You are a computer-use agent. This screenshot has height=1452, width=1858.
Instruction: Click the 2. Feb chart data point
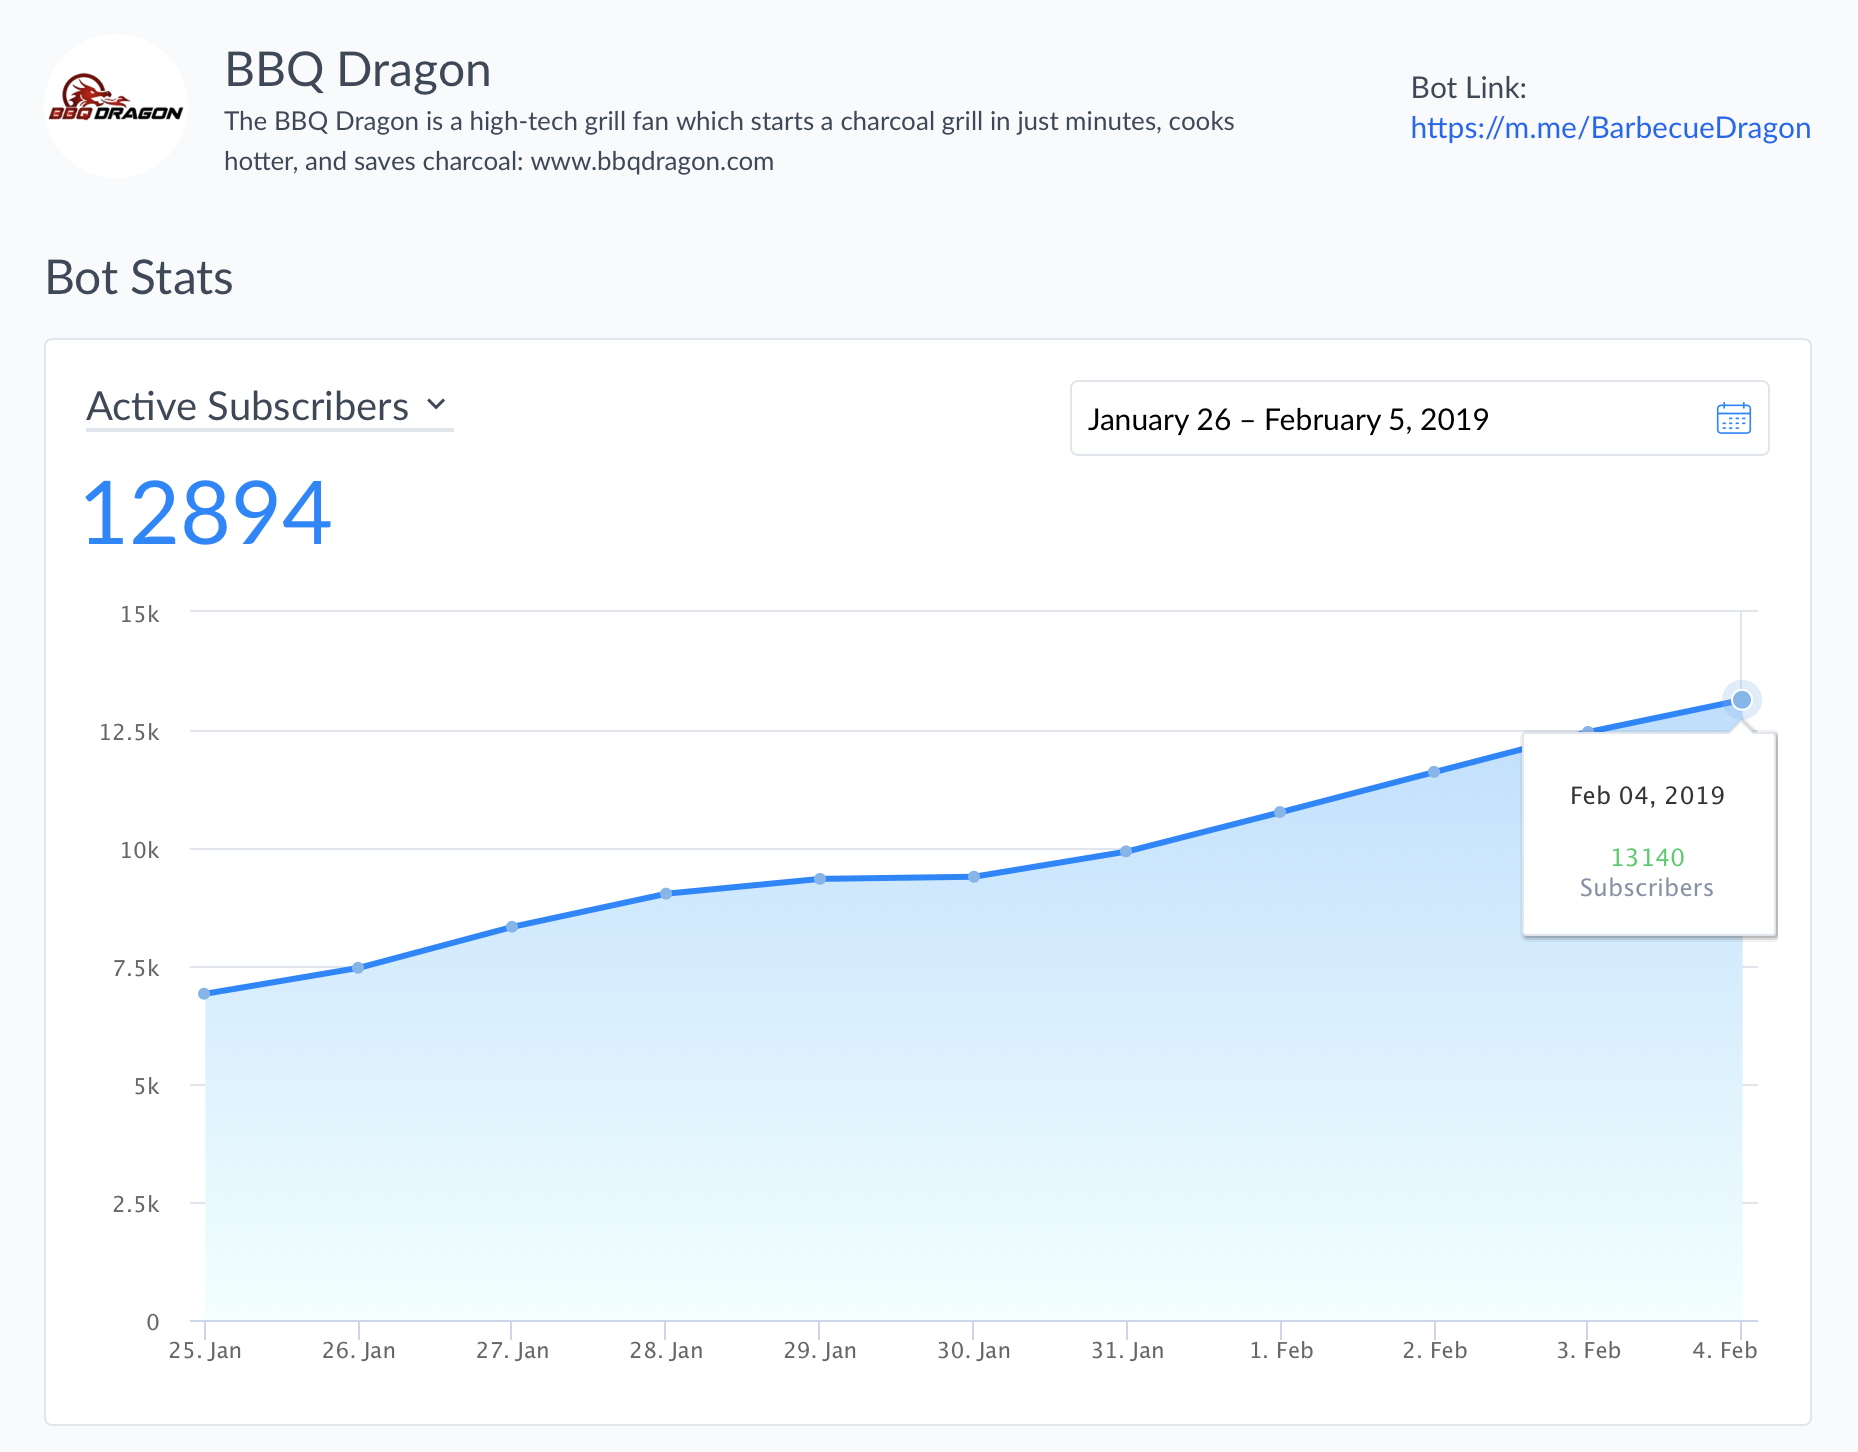tap(1434, 771)
